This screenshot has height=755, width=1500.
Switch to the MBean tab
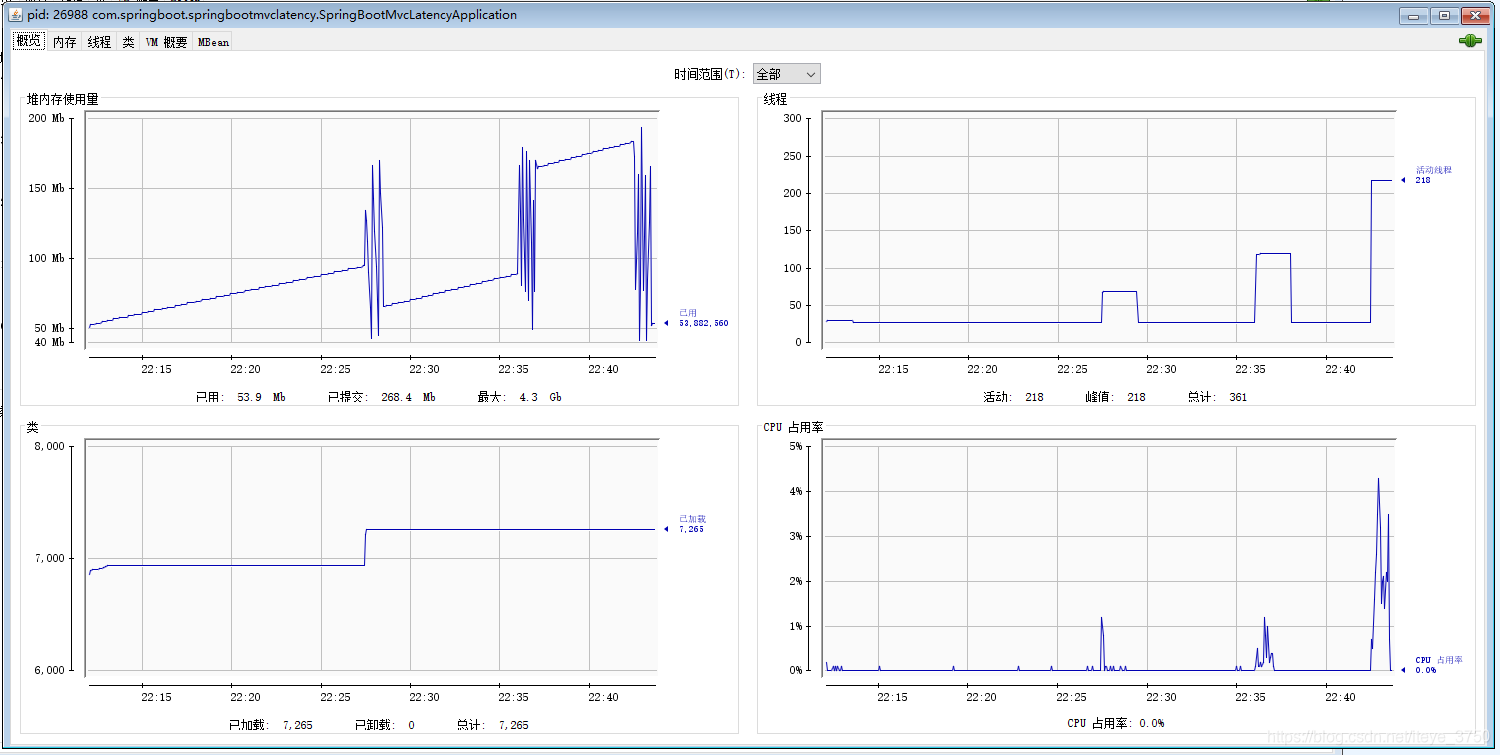[x=213, y=42]
